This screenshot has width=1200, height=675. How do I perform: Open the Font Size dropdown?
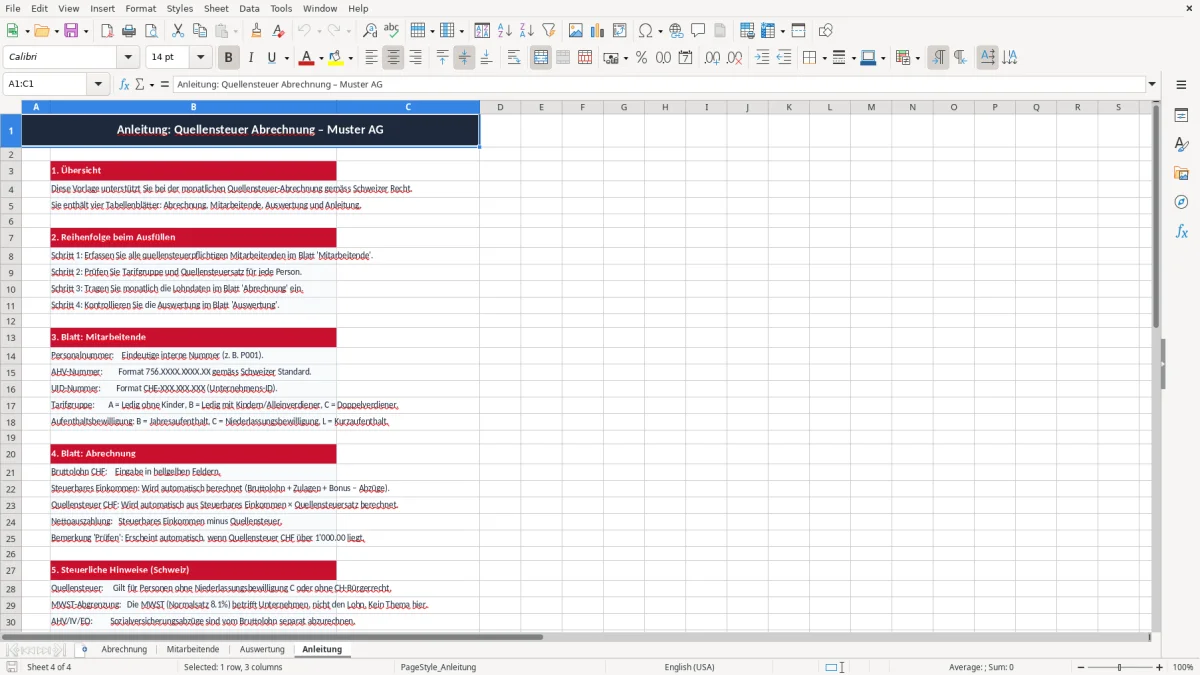(x=201, y=58)
